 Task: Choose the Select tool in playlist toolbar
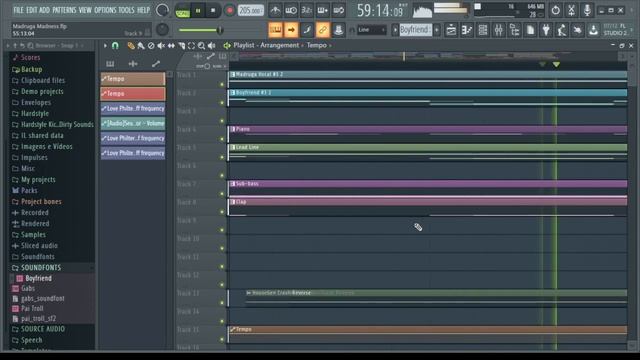pyautogui.click(x=191, y=46)
